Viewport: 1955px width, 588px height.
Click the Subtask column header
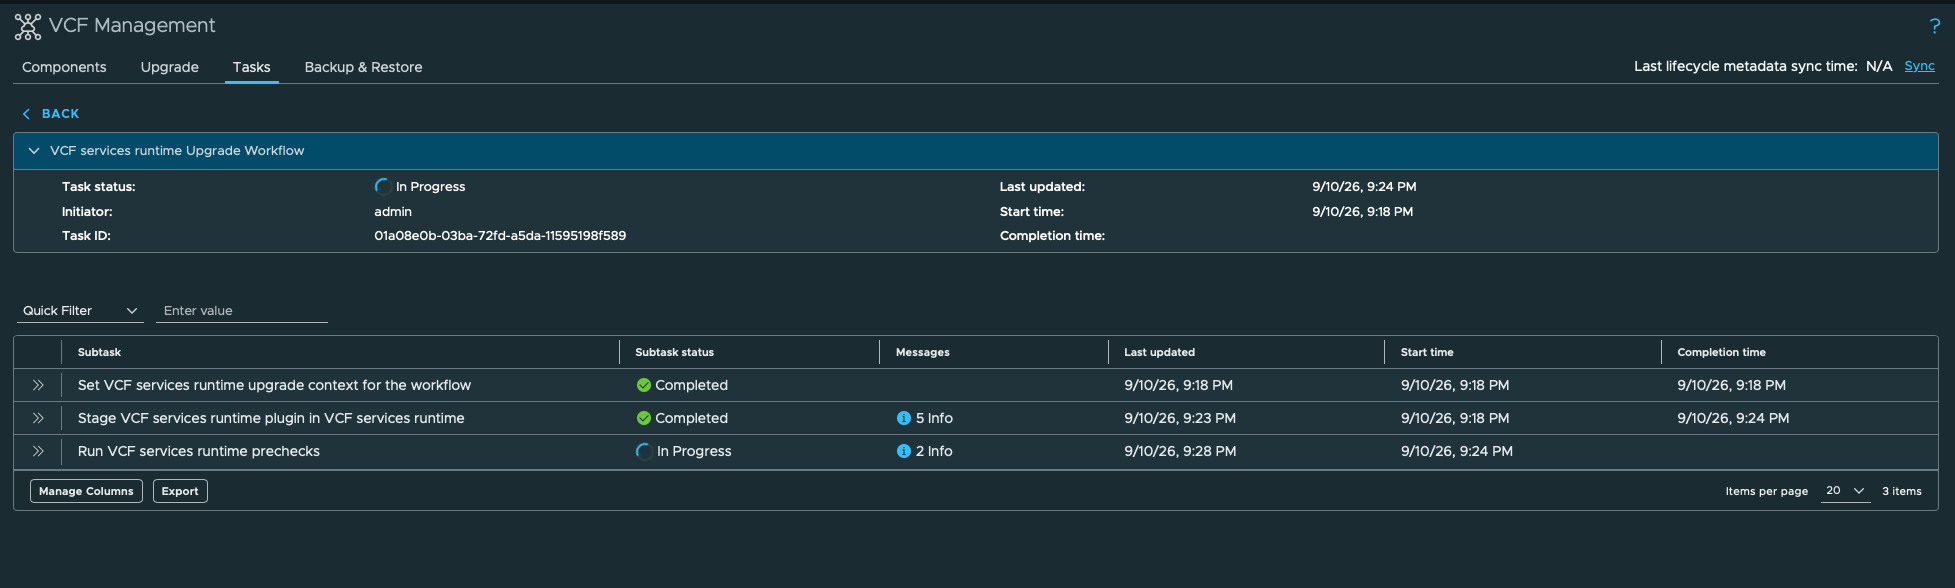coord(99,352)
